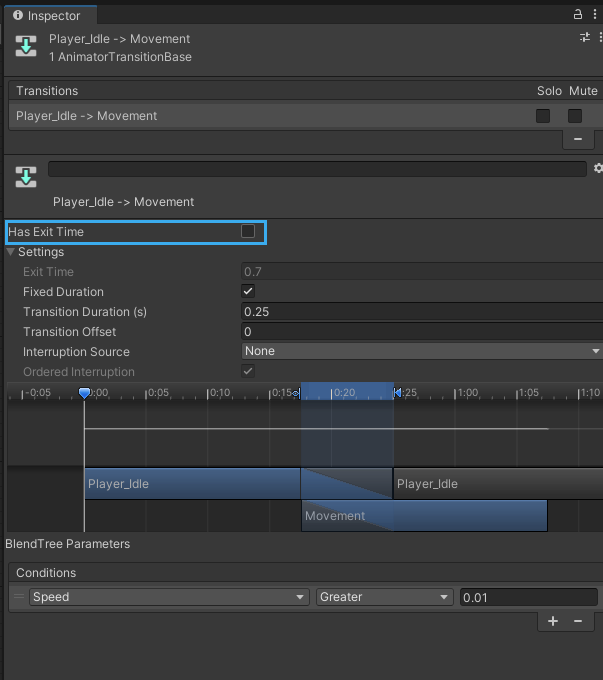Select the Inspector tab

(48, 15)
